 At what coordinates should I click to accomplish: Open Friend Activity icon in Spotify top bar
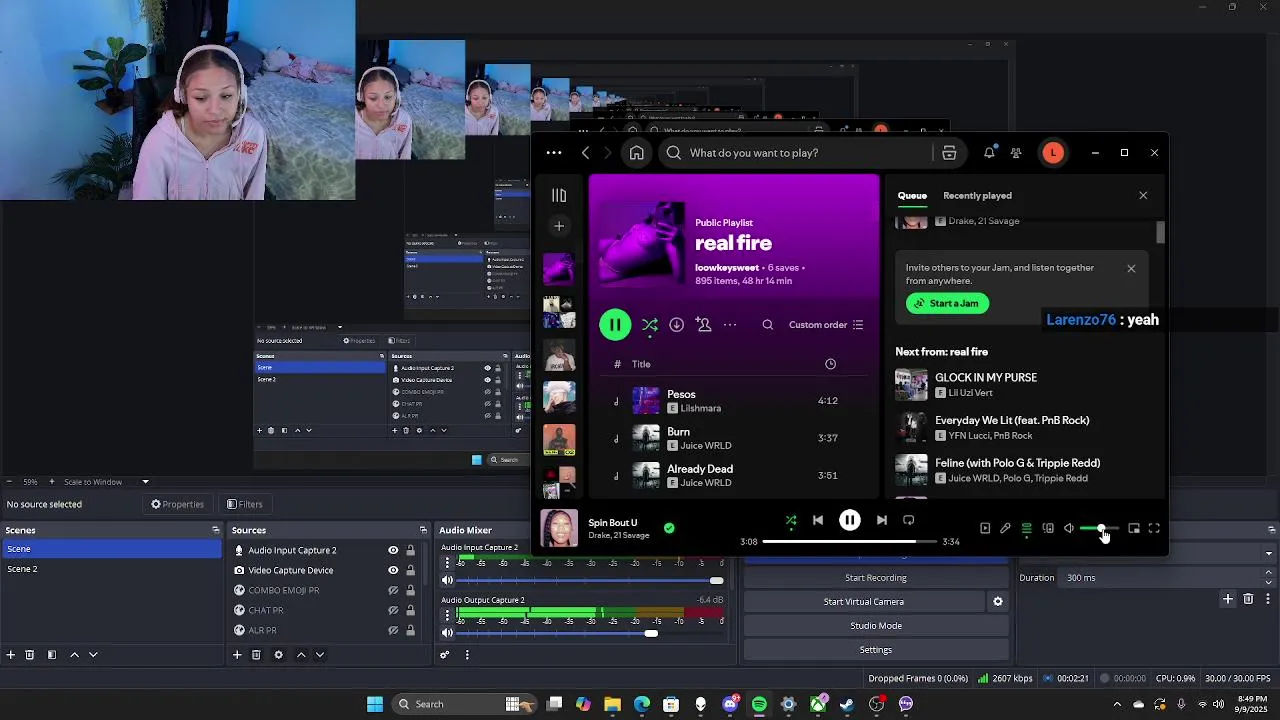[x=1016, y=153]
